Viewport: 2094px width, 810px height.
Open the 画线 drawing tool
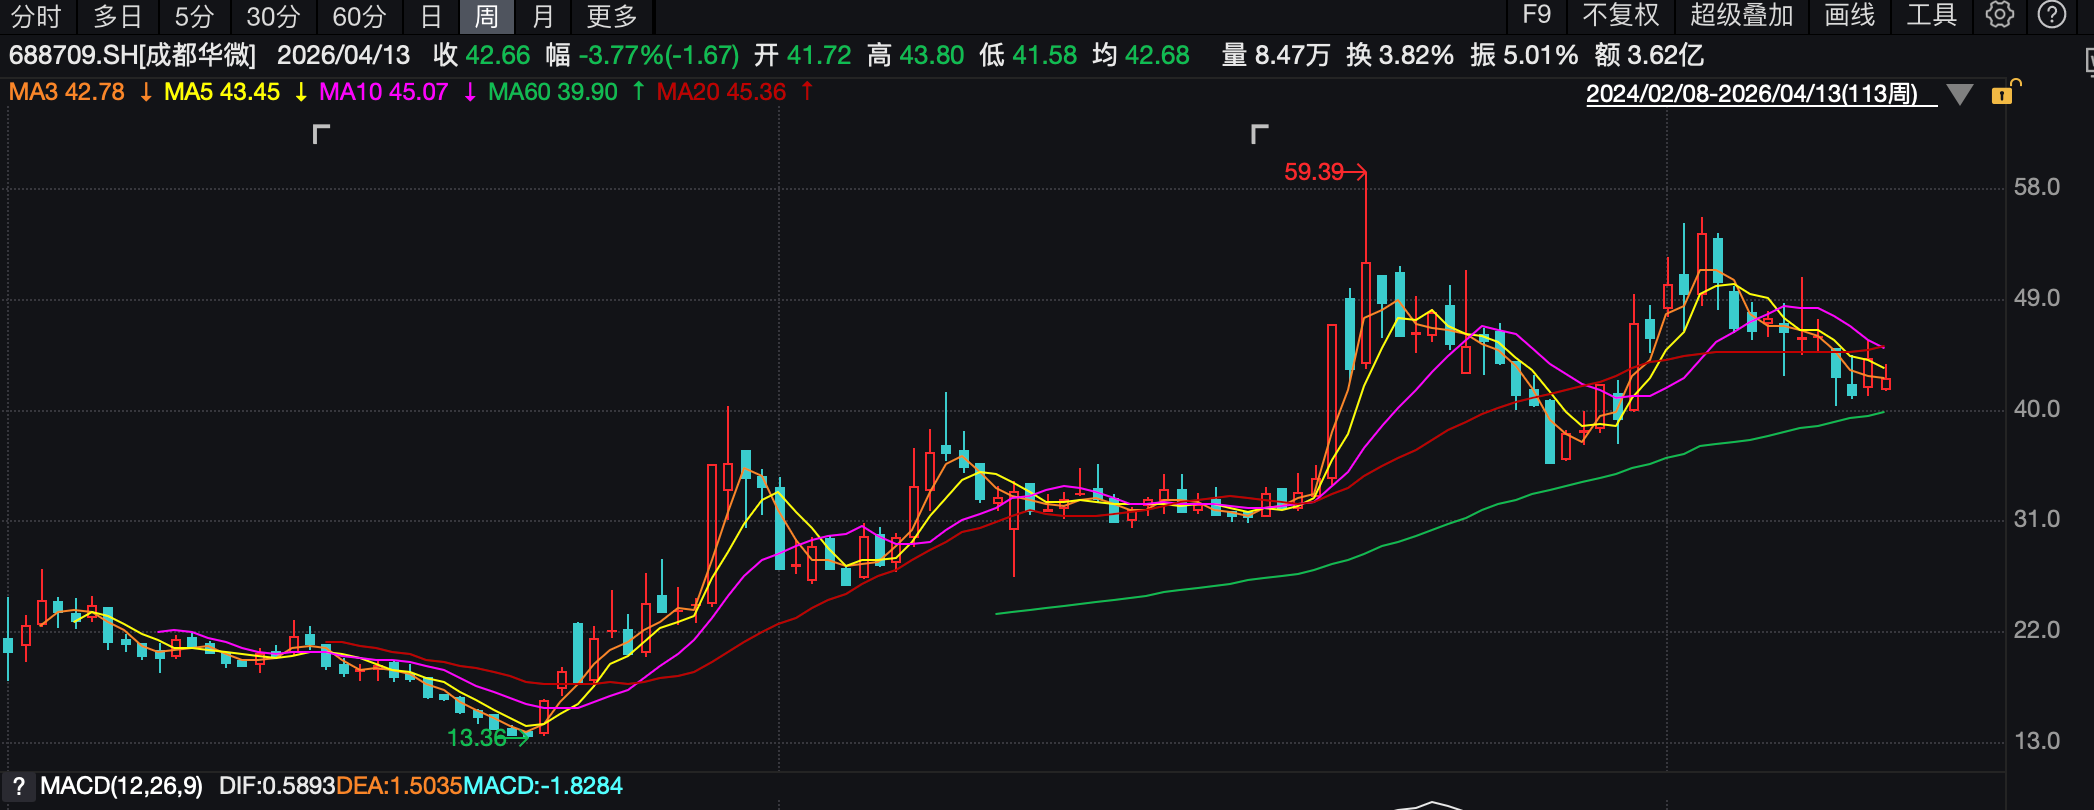[1849, 15]
